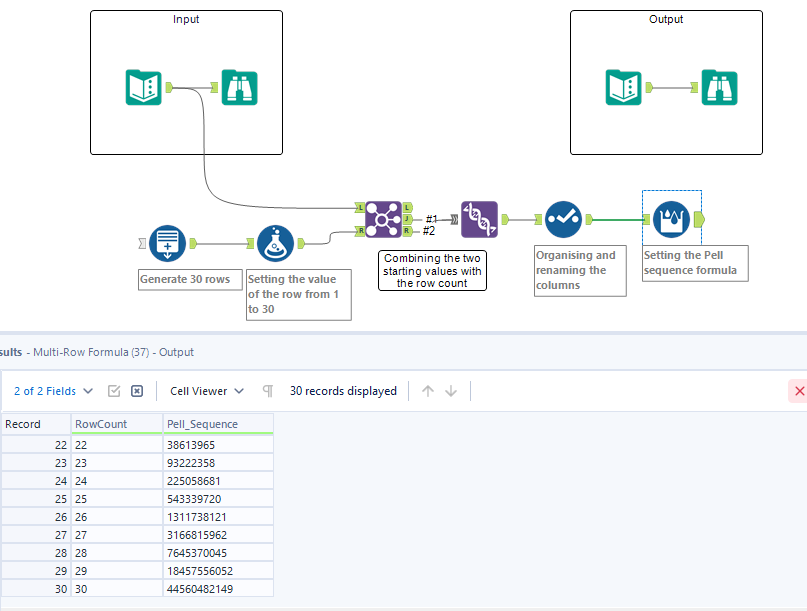This screenshot has height=611, width=807.
Task: Select the 'Combining the two starting values' comment
Action: (432, 271)
